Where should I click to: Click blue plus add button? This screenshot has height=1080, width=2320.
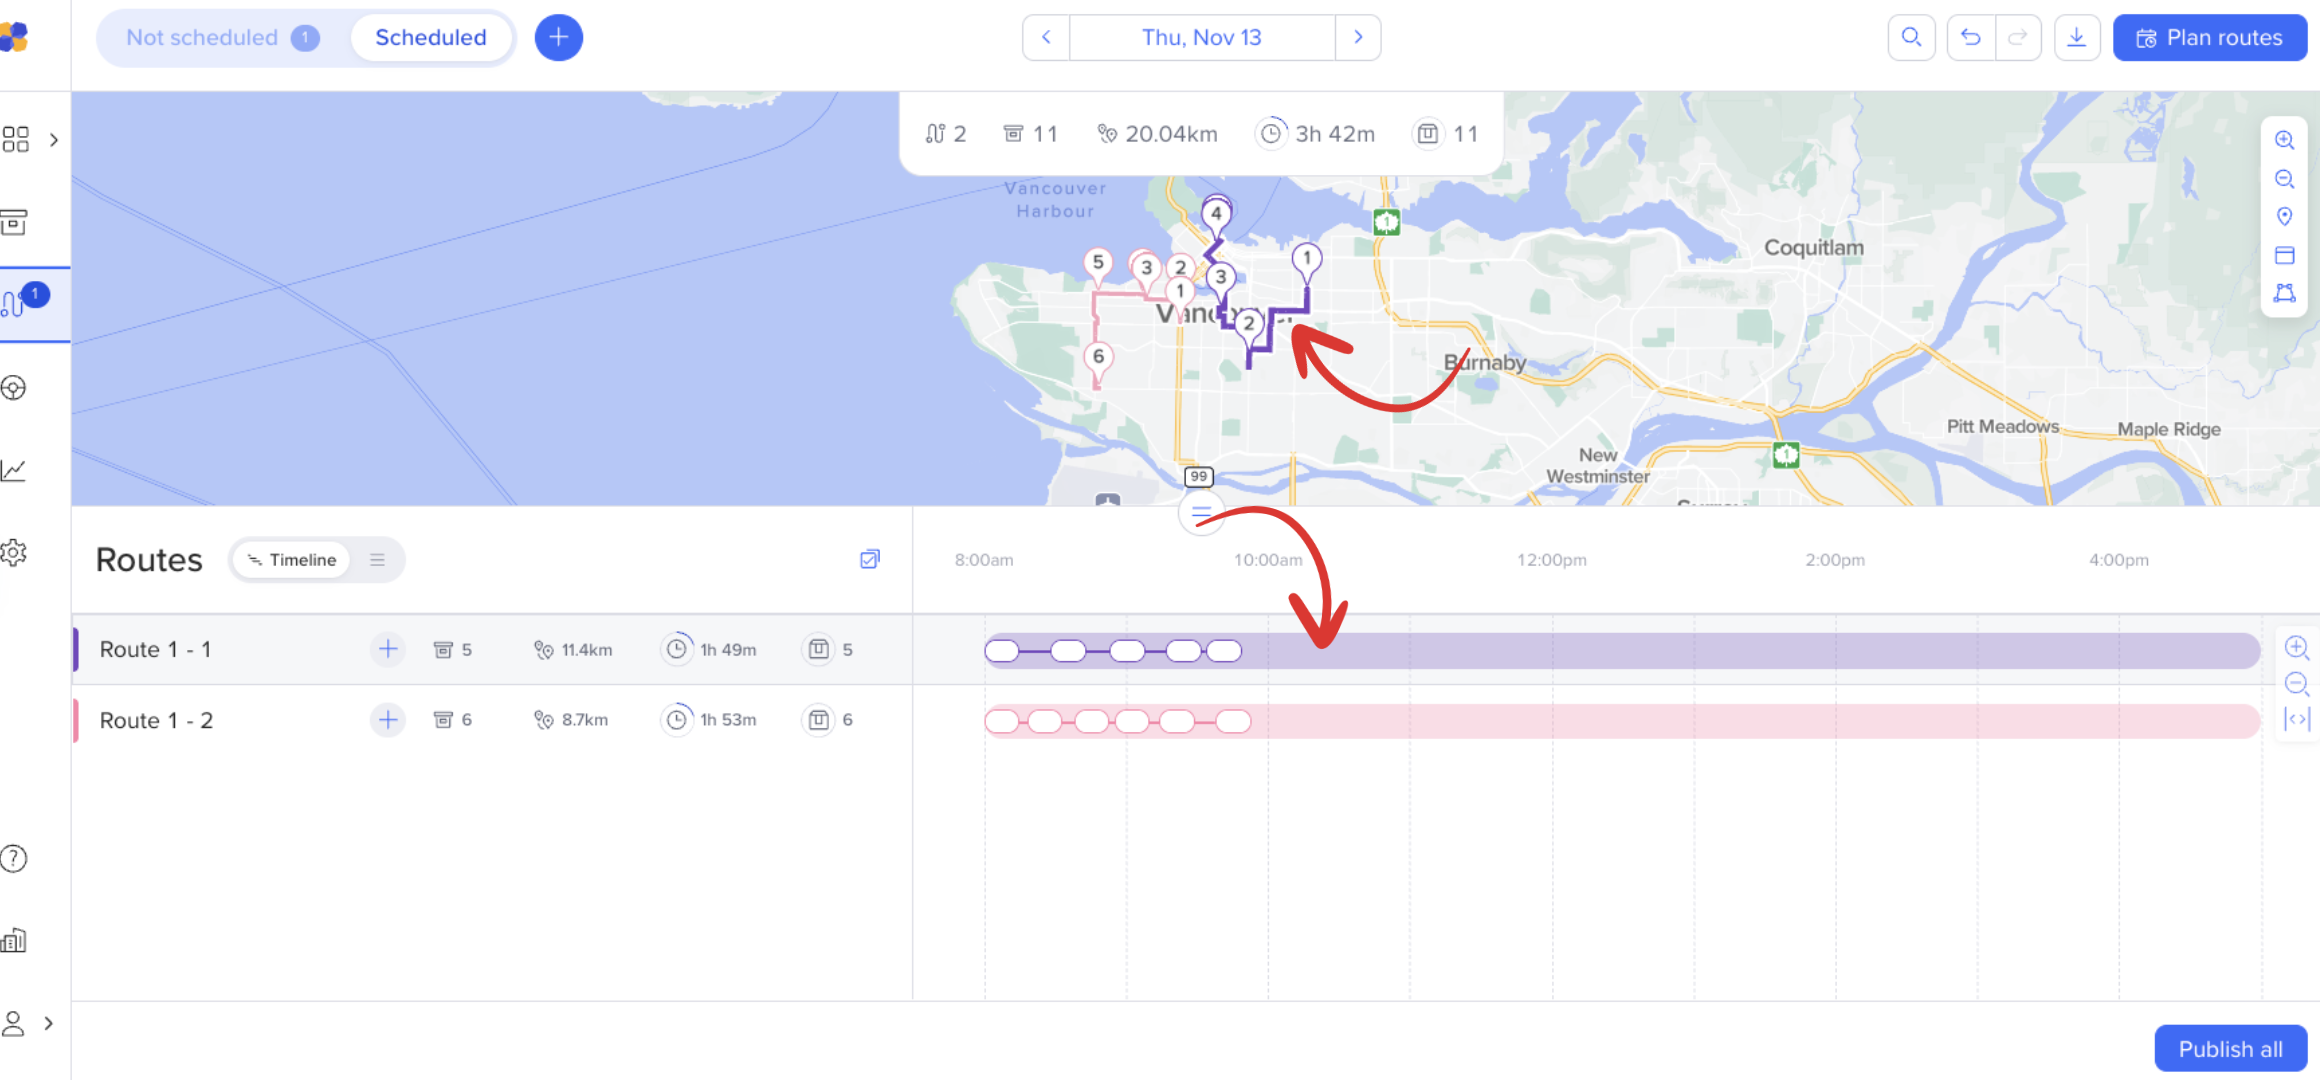click(x=558, y=38)
